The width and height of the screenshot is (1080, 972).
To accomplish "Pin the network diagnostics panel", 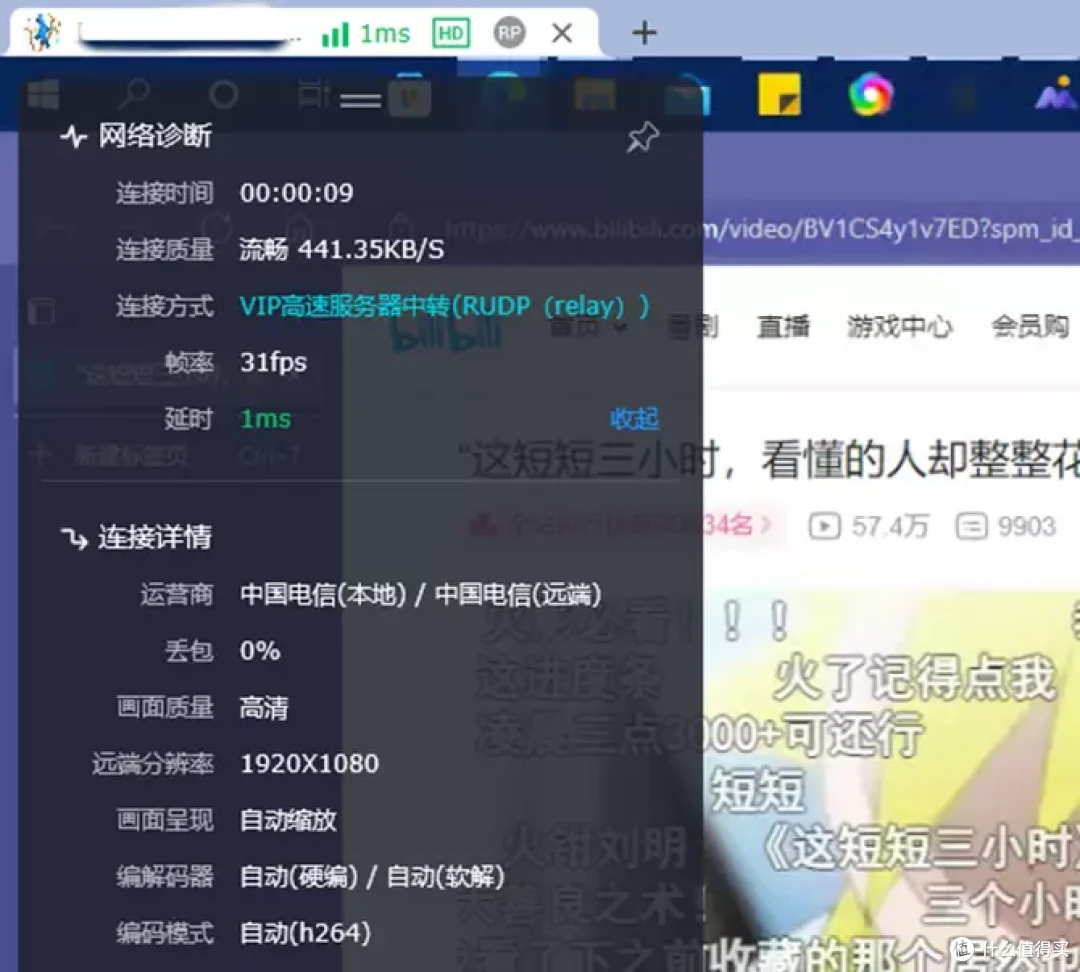I will coord(643,136).
